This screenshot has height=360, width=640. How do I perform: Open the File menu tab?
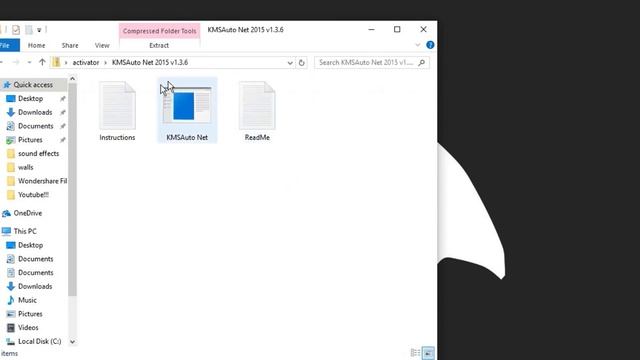click(x=8, y=45)
